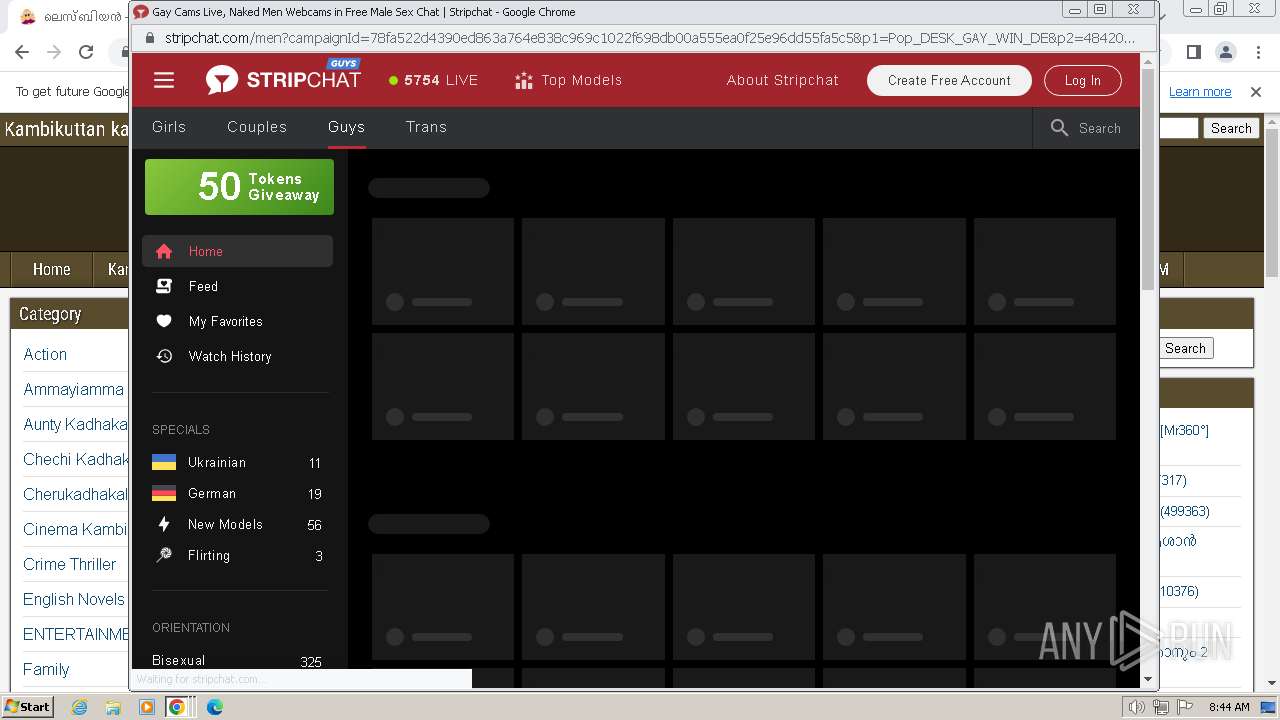Click the 5754 LIVE indicator
The image size is (1280, 720).
(x=434, y=80)
